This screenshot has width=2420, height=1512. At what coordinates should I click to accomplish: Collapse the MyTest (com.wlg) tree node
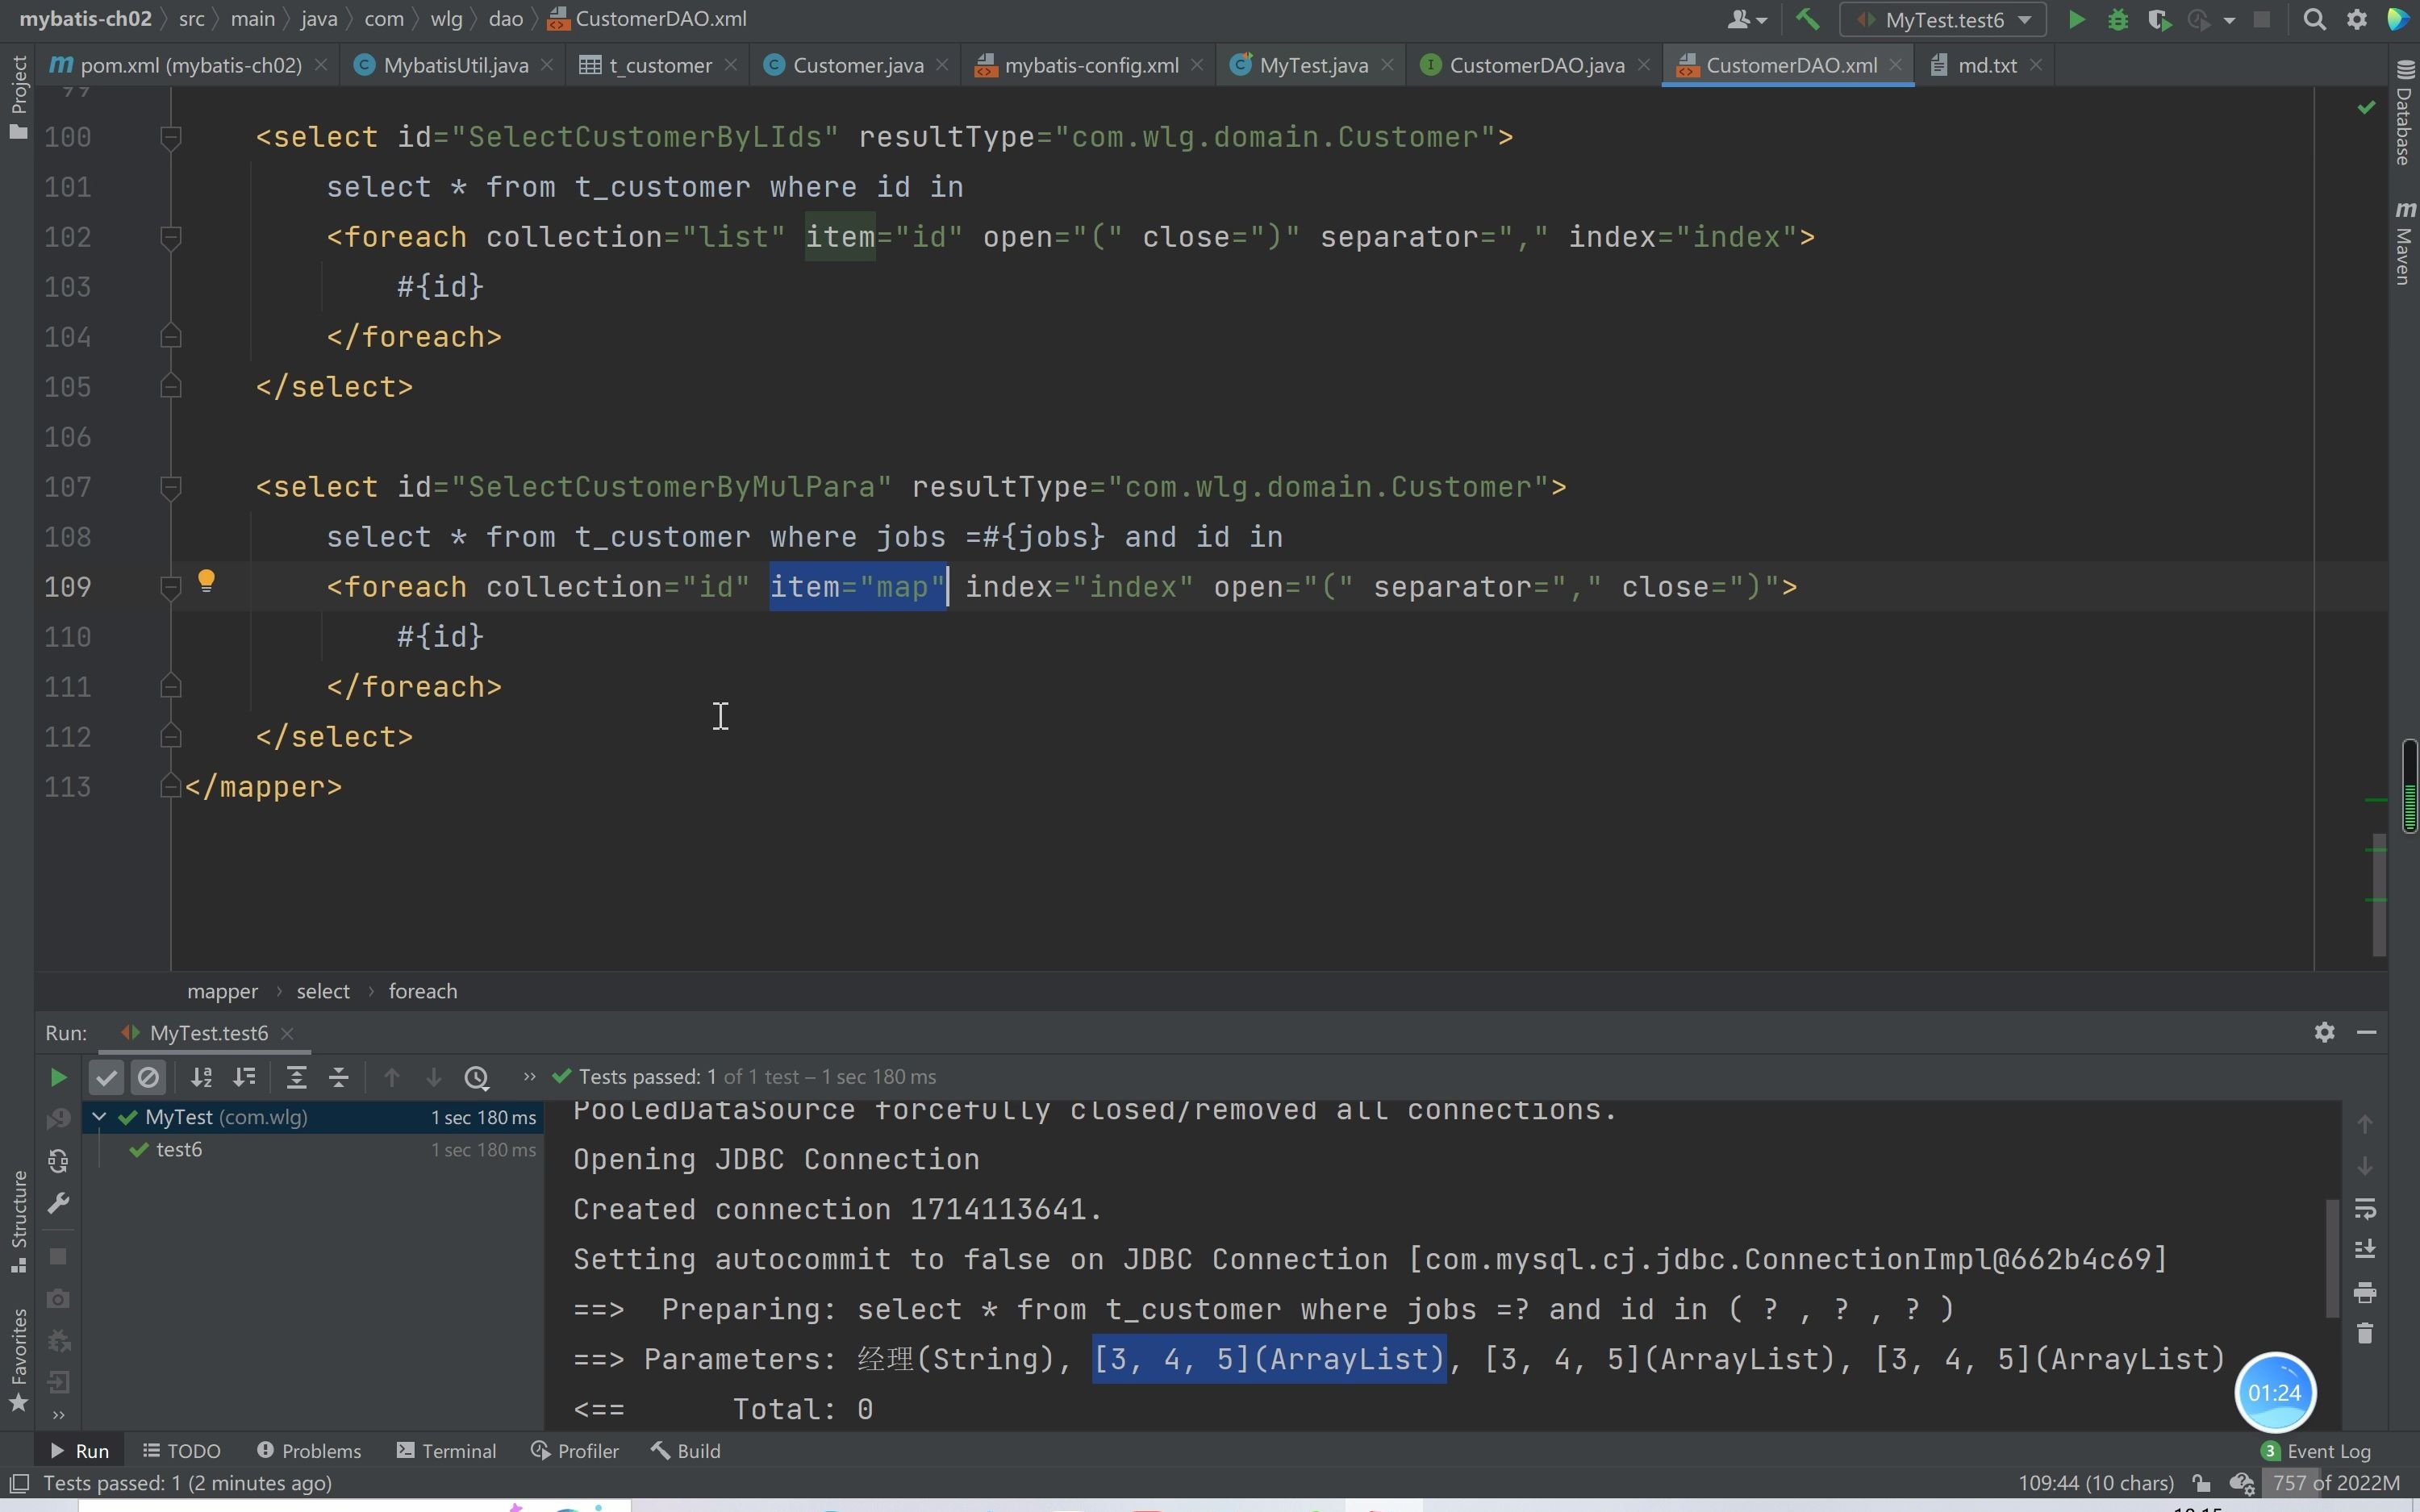pyautogui.click(x=99, y=1117)
